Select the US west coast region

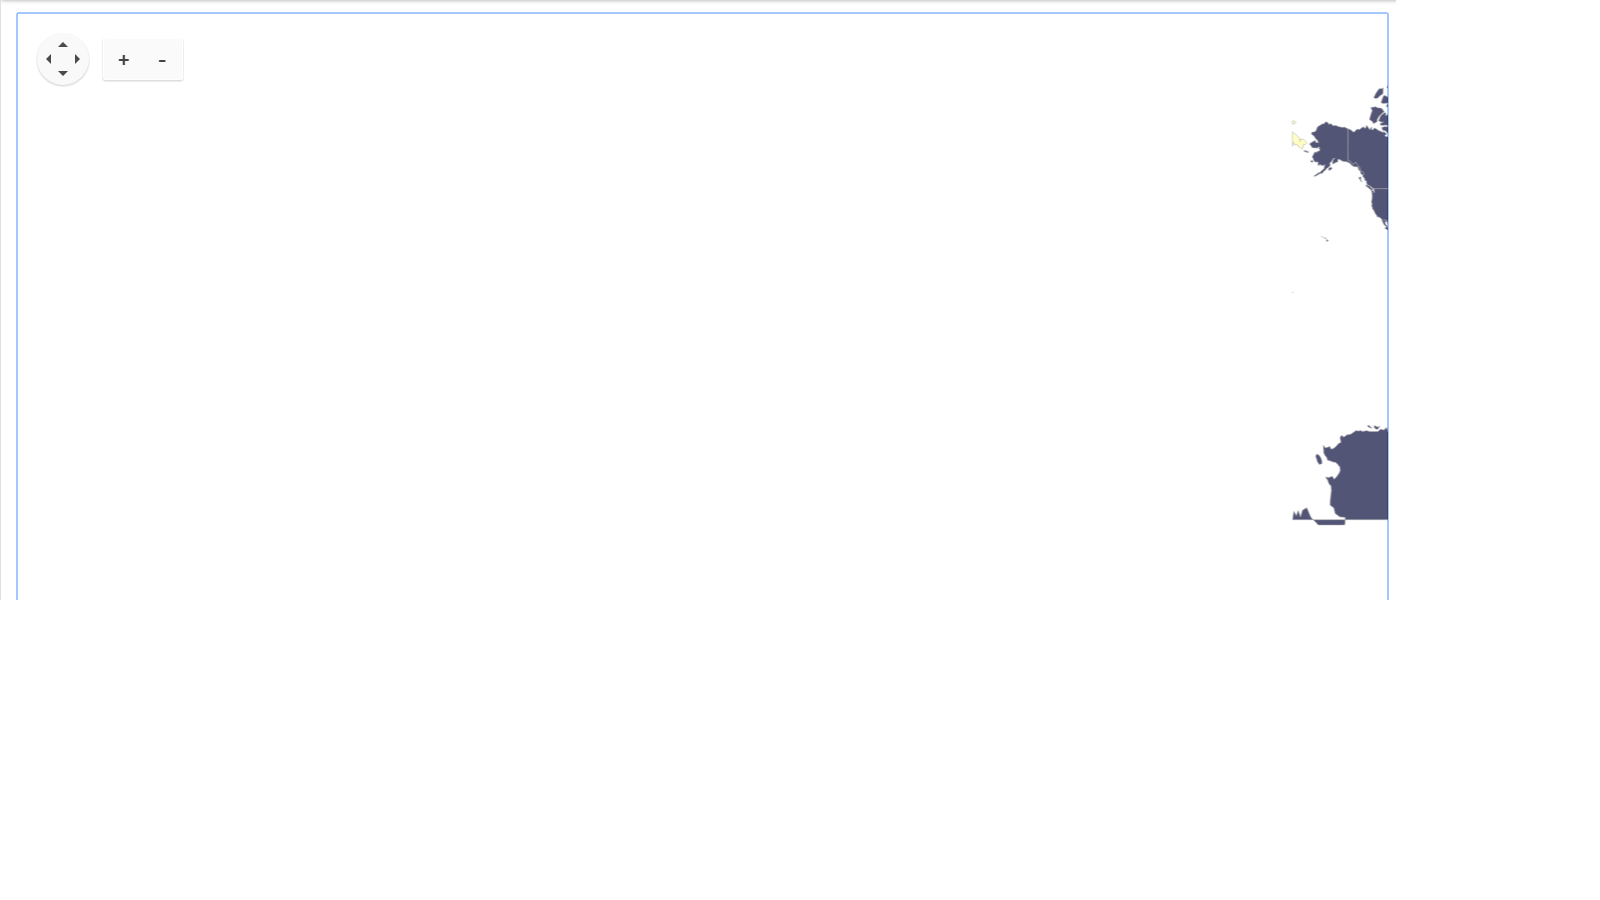1380,206
